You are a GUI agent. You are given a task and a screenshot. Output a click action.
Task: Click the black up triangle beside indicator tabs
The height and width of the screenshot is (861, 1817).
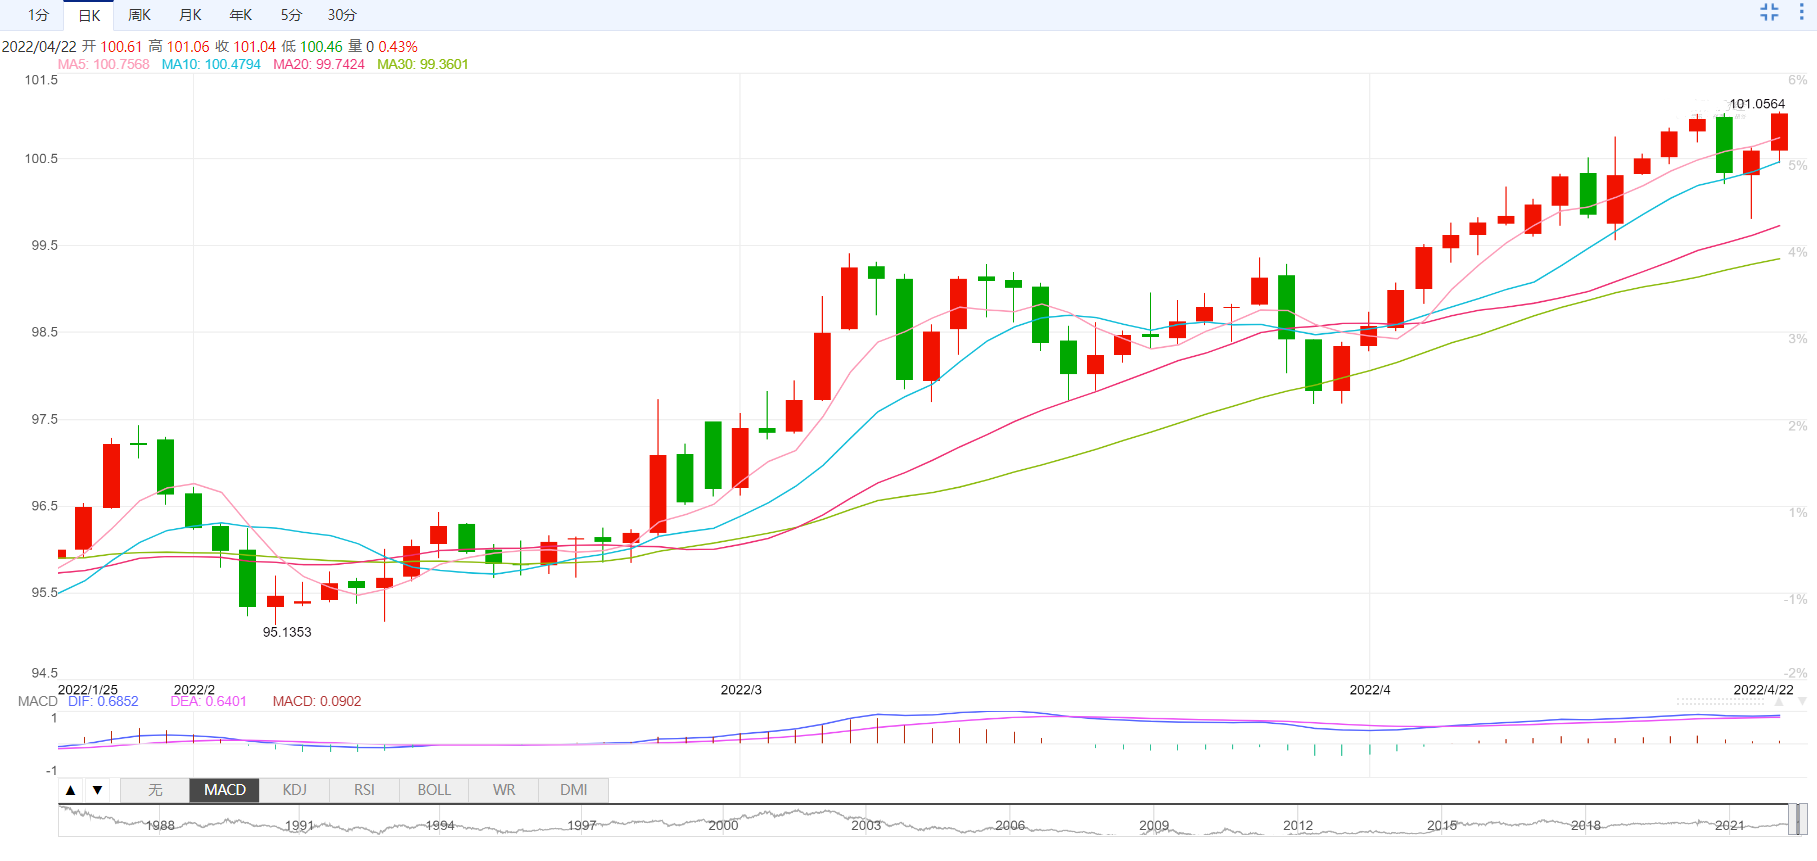70,790
